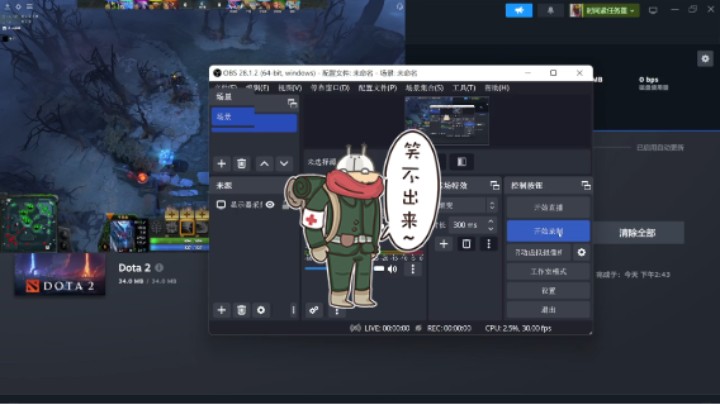Open source properties gear in Sources panel

tap(261, 310)
